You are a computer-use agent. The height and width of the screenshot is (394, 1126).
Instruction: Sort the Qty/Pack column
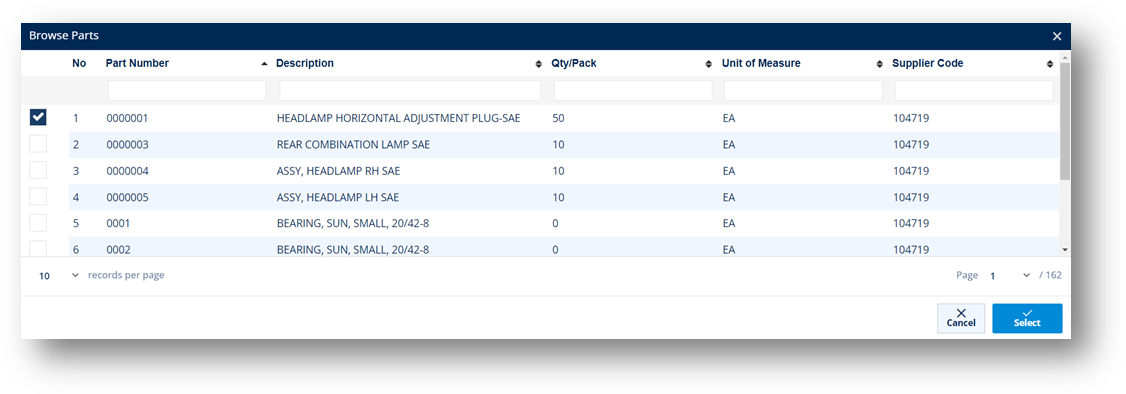click(x=709, y=64)
